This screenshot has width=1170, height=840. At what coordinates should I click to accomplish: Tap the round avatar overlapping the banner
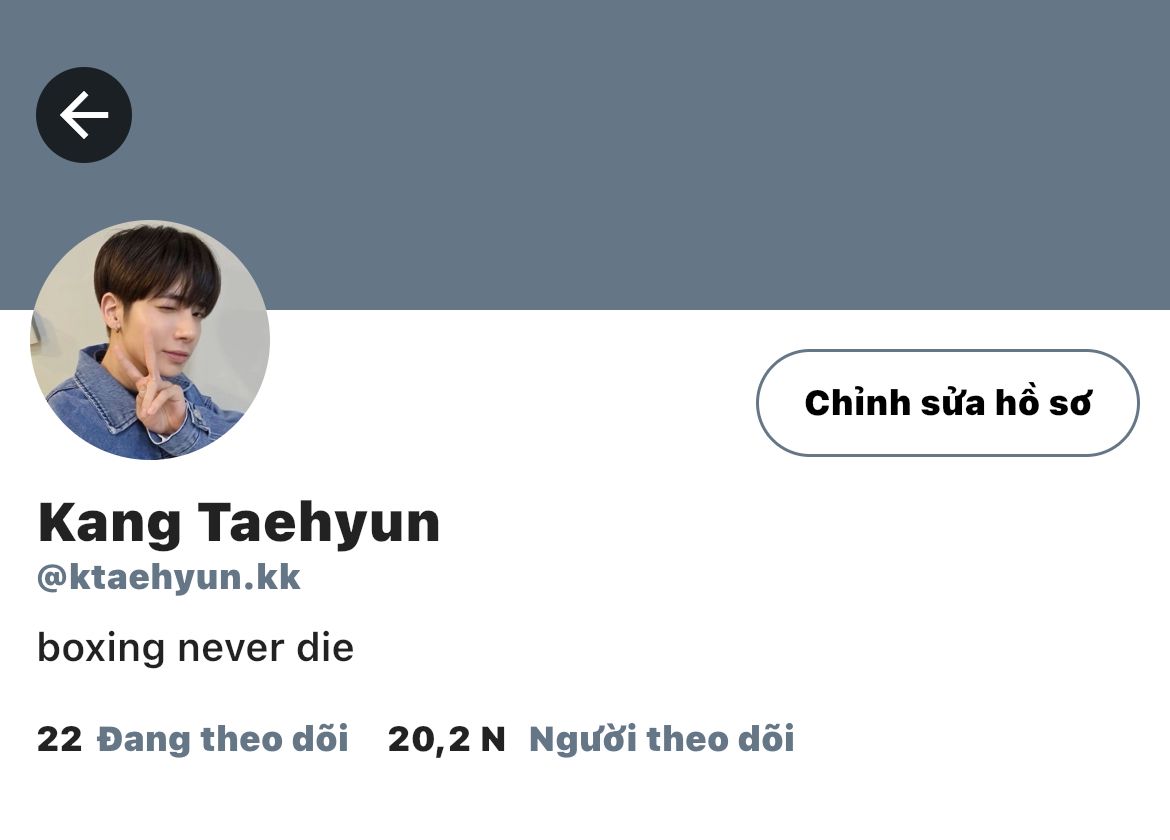coord(150,339)
